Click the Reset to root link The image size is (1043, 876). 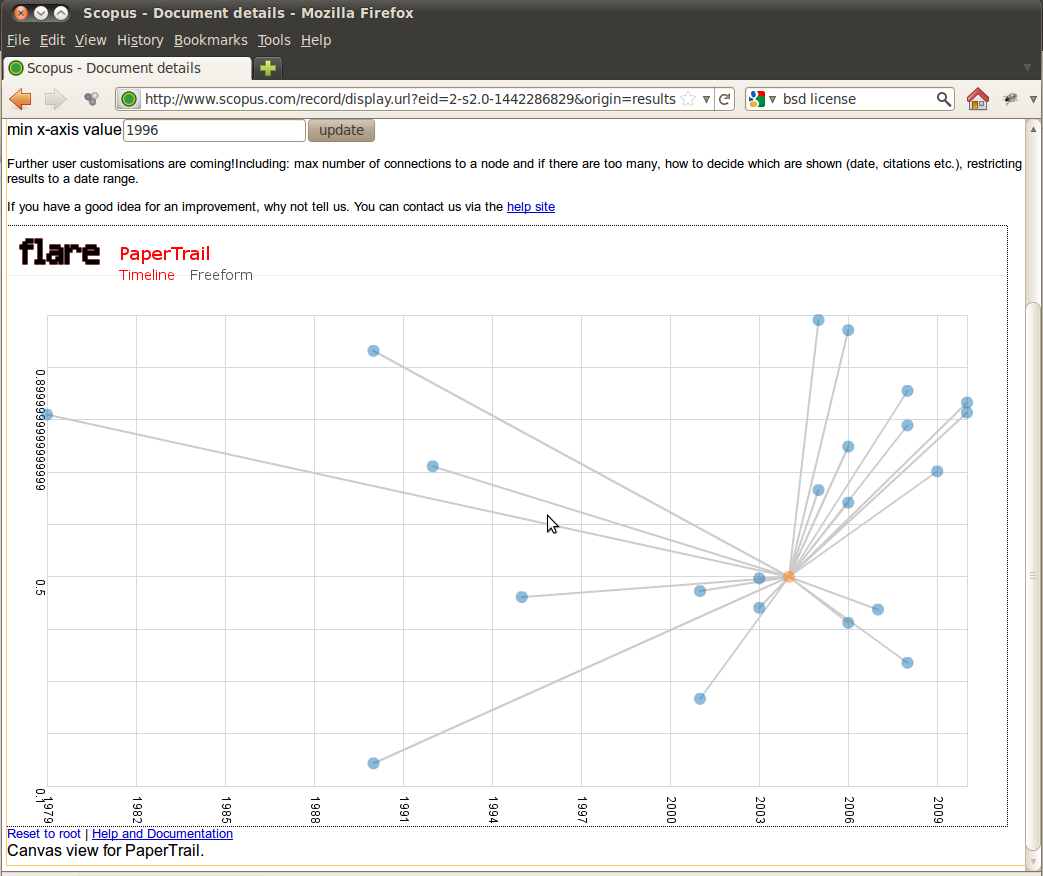[x=44, y=833]
